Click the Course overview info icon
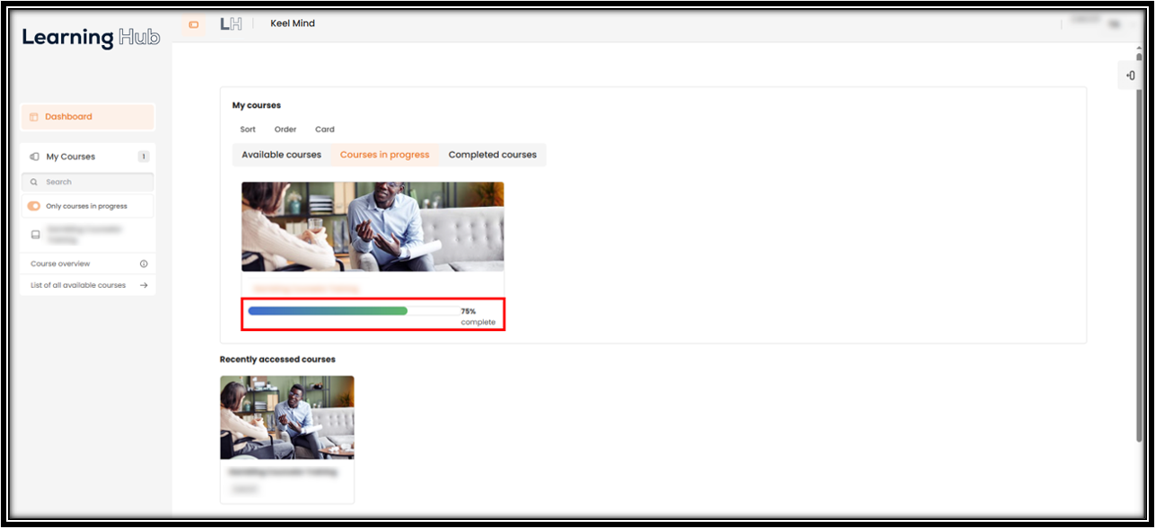 click(144, 264)
